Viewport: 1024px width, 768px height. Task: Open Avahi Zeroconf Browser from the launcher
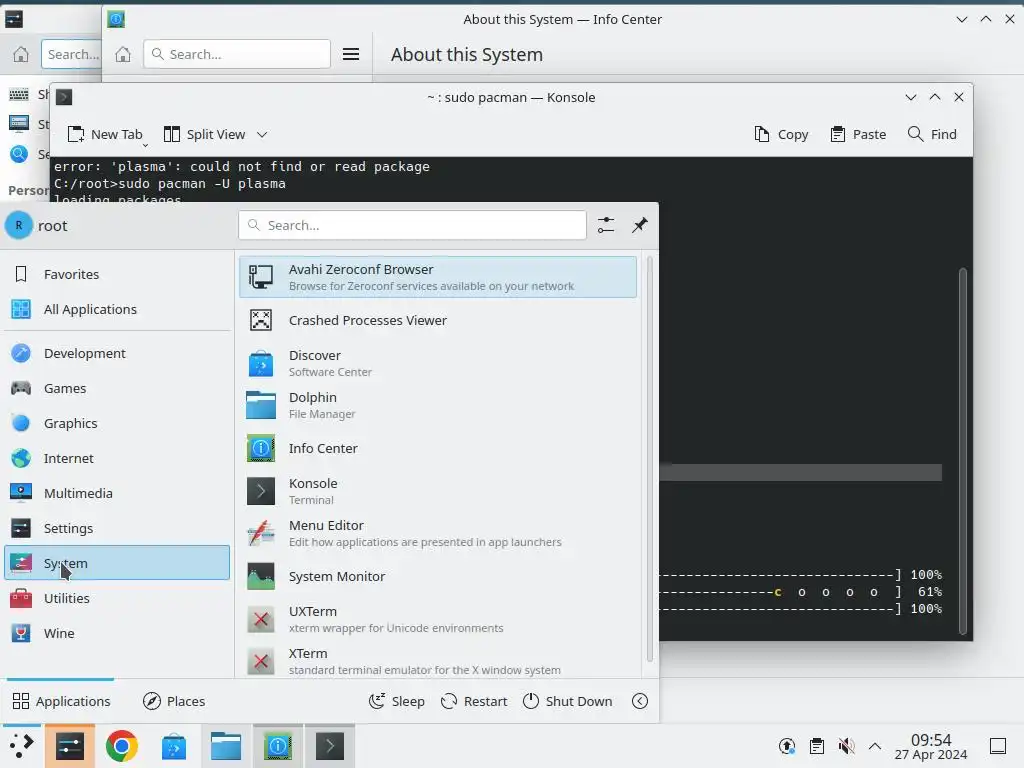tap(438, 277)
